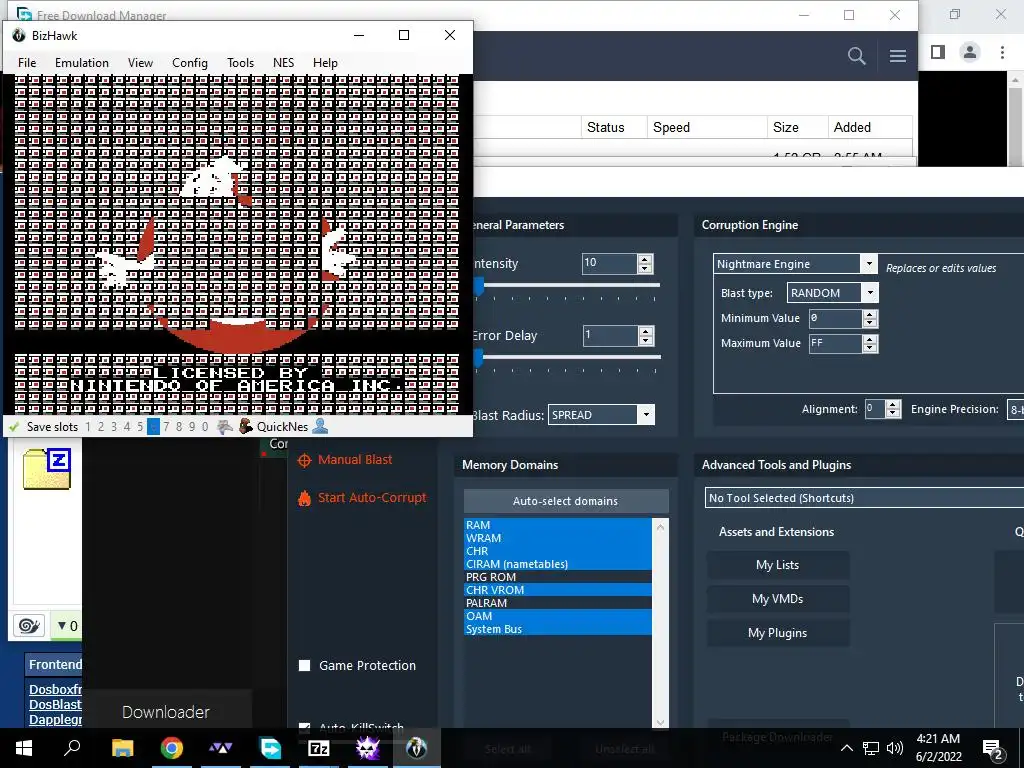Open the Blast type RANDOM dropdown
This screenshot has height=768, width=1024.
[870, 293]
